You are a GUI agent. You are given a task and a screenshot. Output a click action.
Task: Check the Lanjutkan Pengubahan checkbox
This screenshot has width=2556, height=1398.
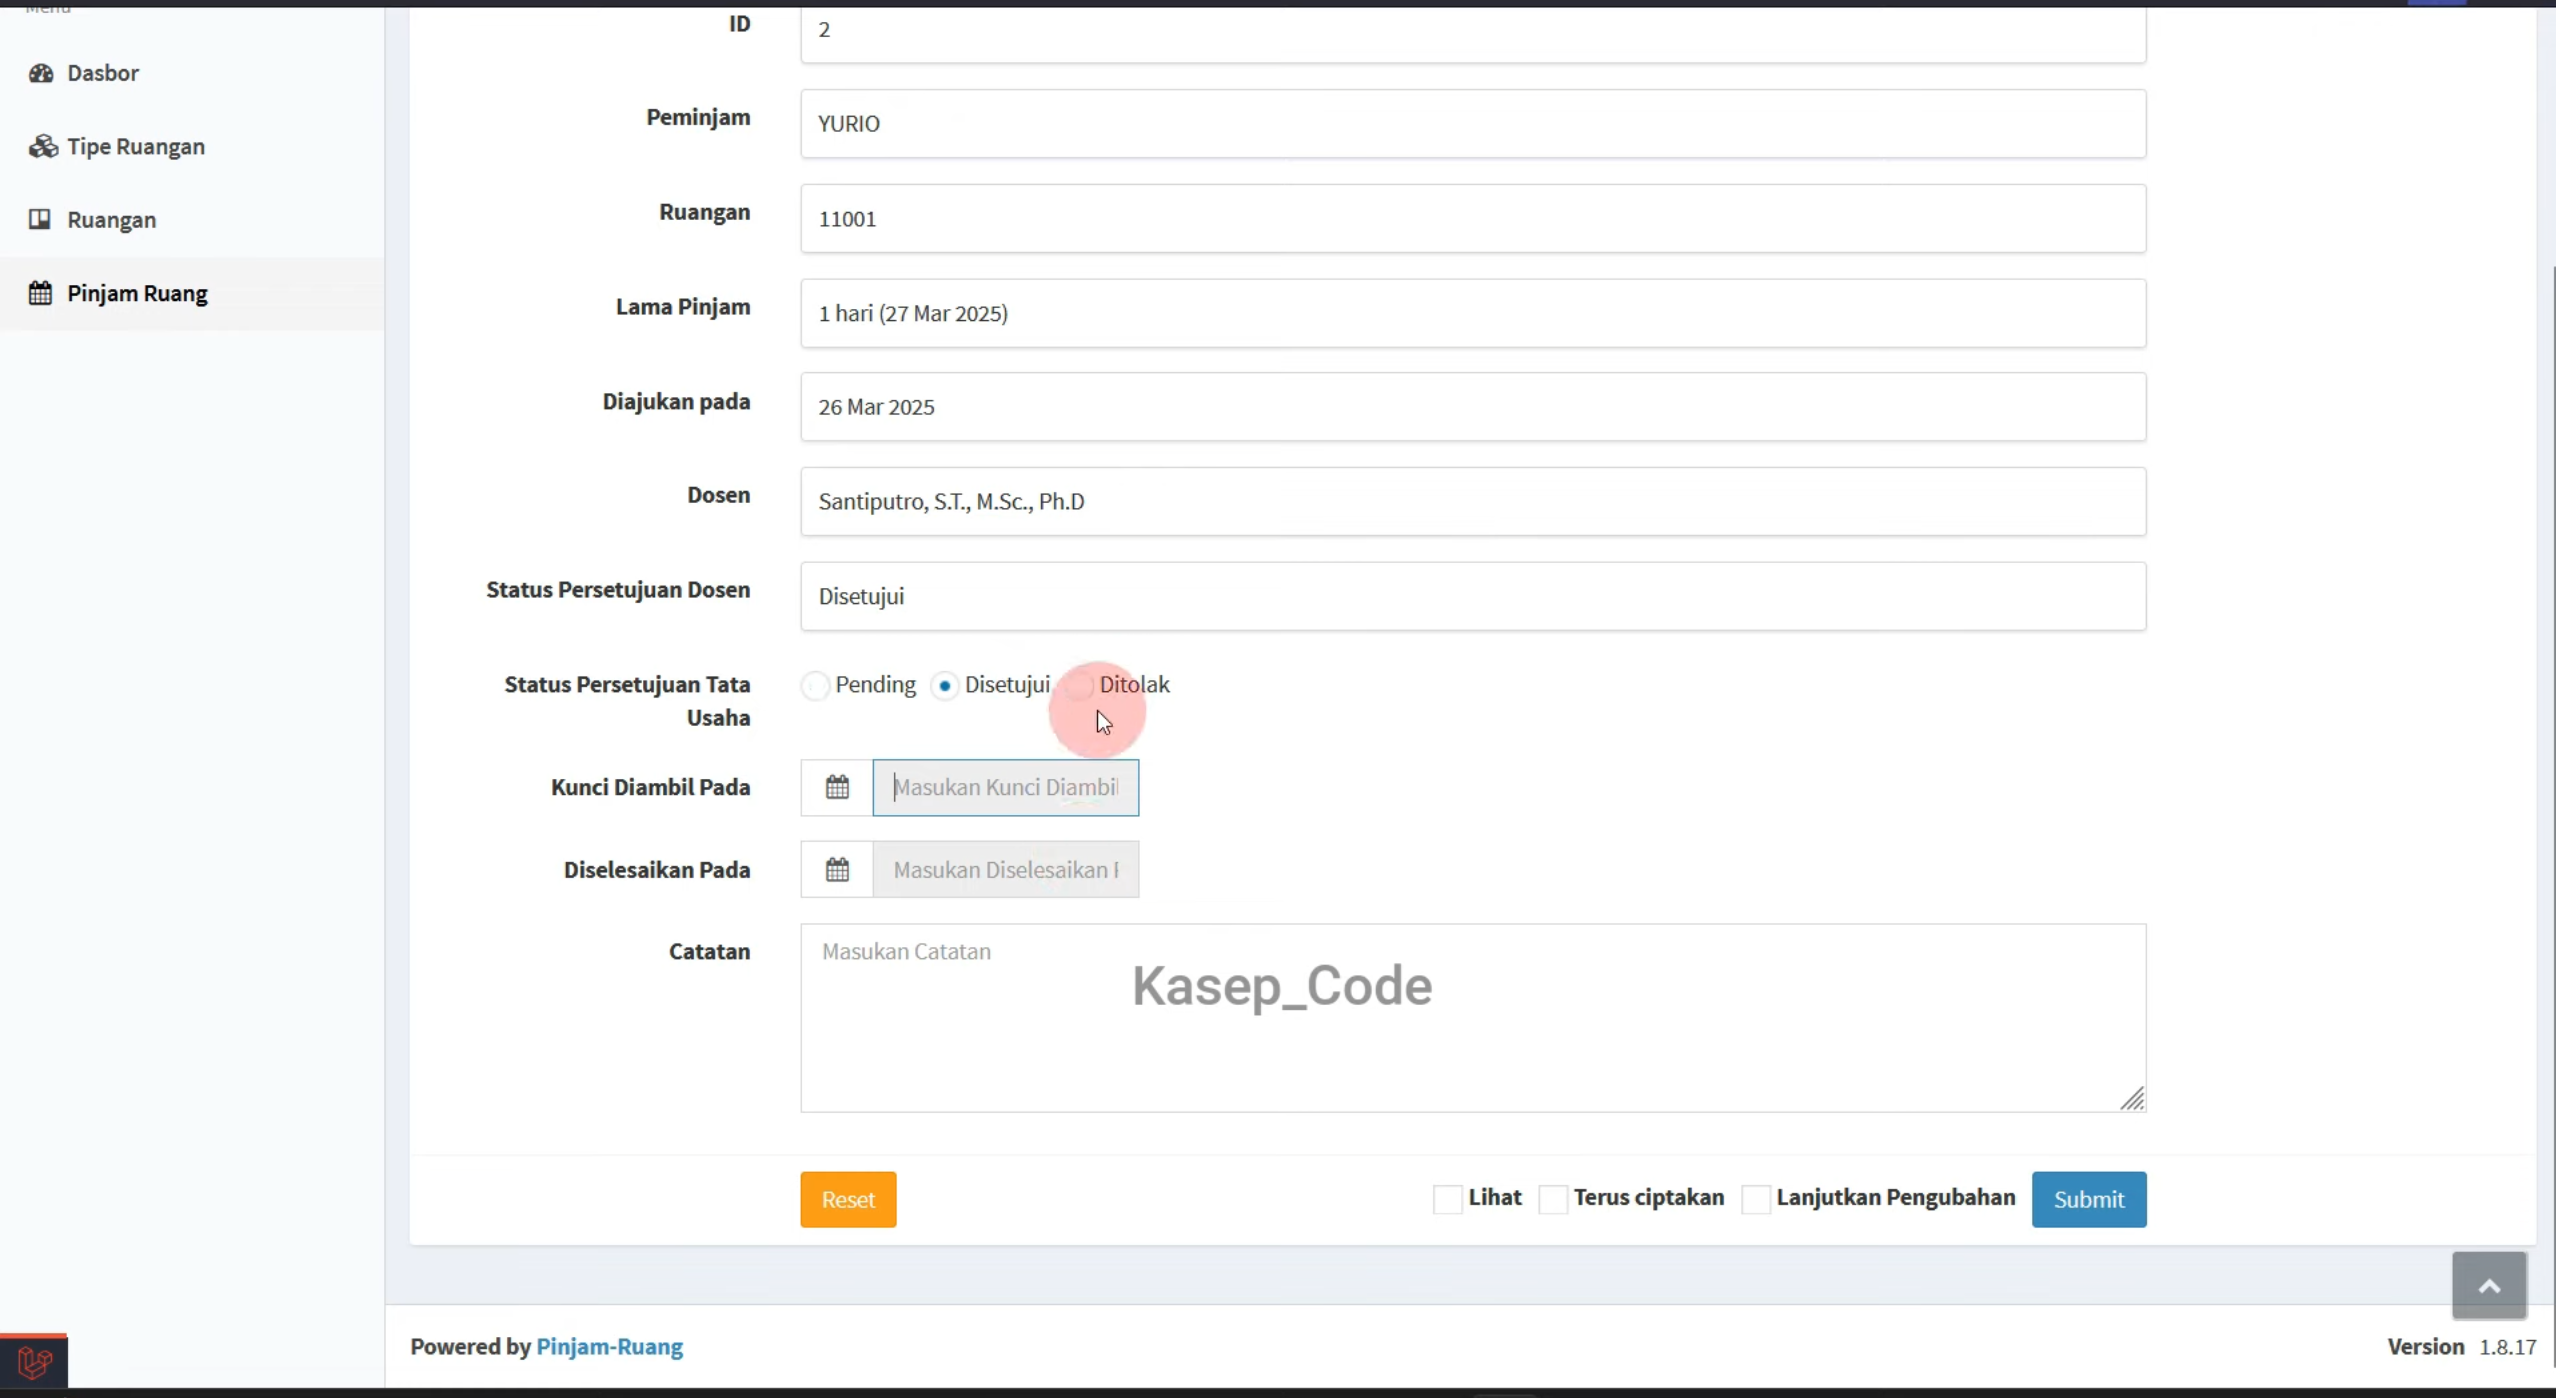coord(1755,1198)
